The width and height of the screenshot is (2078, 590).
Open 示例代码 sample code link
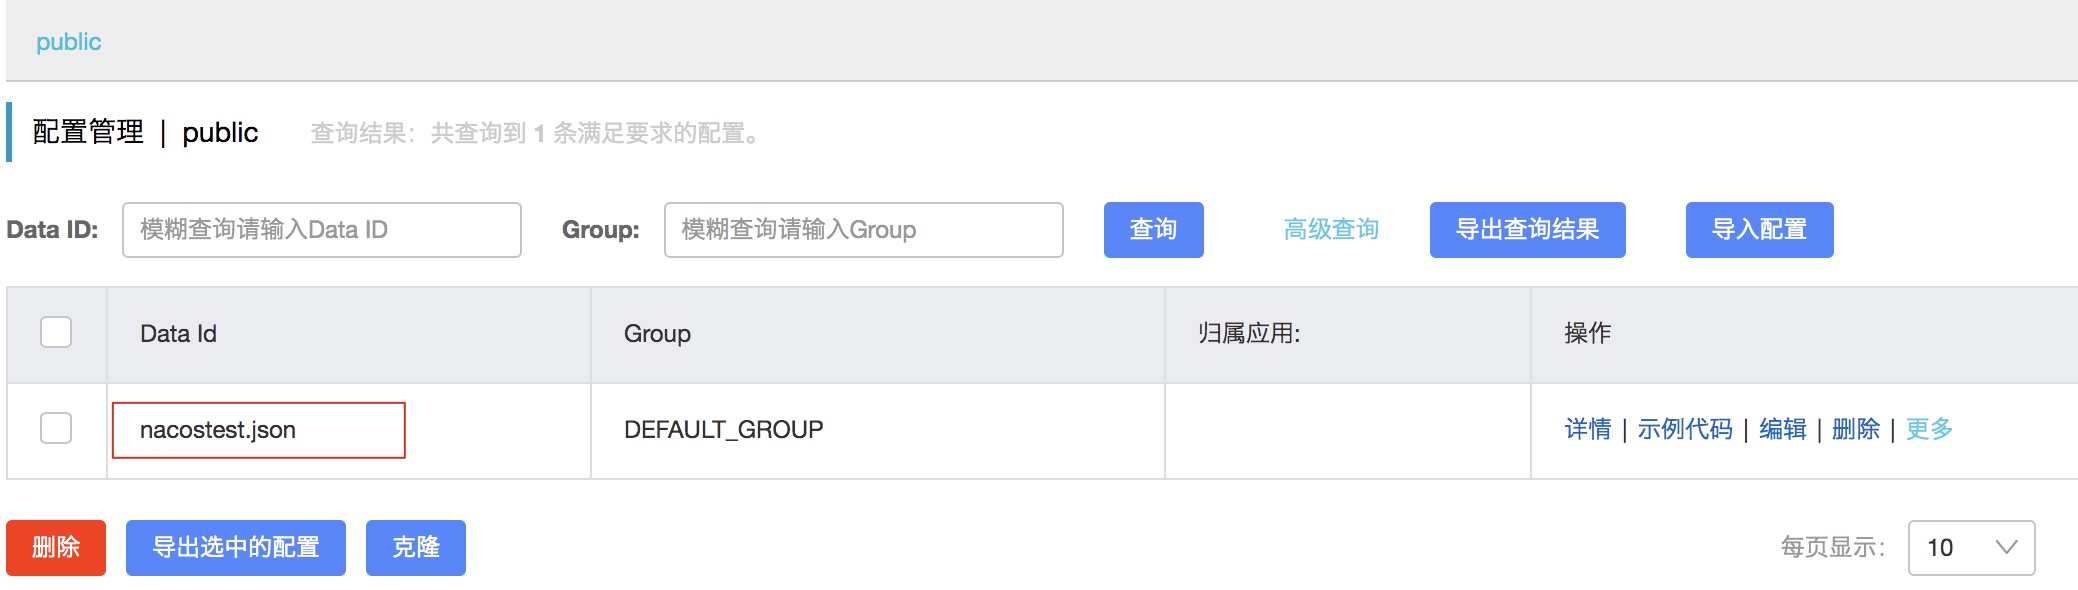point(1685,429)
